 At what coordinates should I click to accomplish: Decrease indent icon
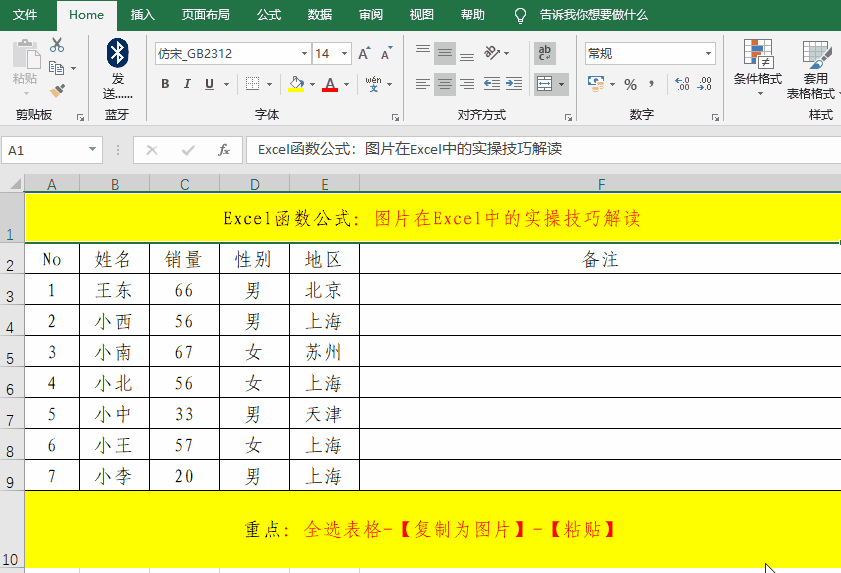[x=492, y=84]
